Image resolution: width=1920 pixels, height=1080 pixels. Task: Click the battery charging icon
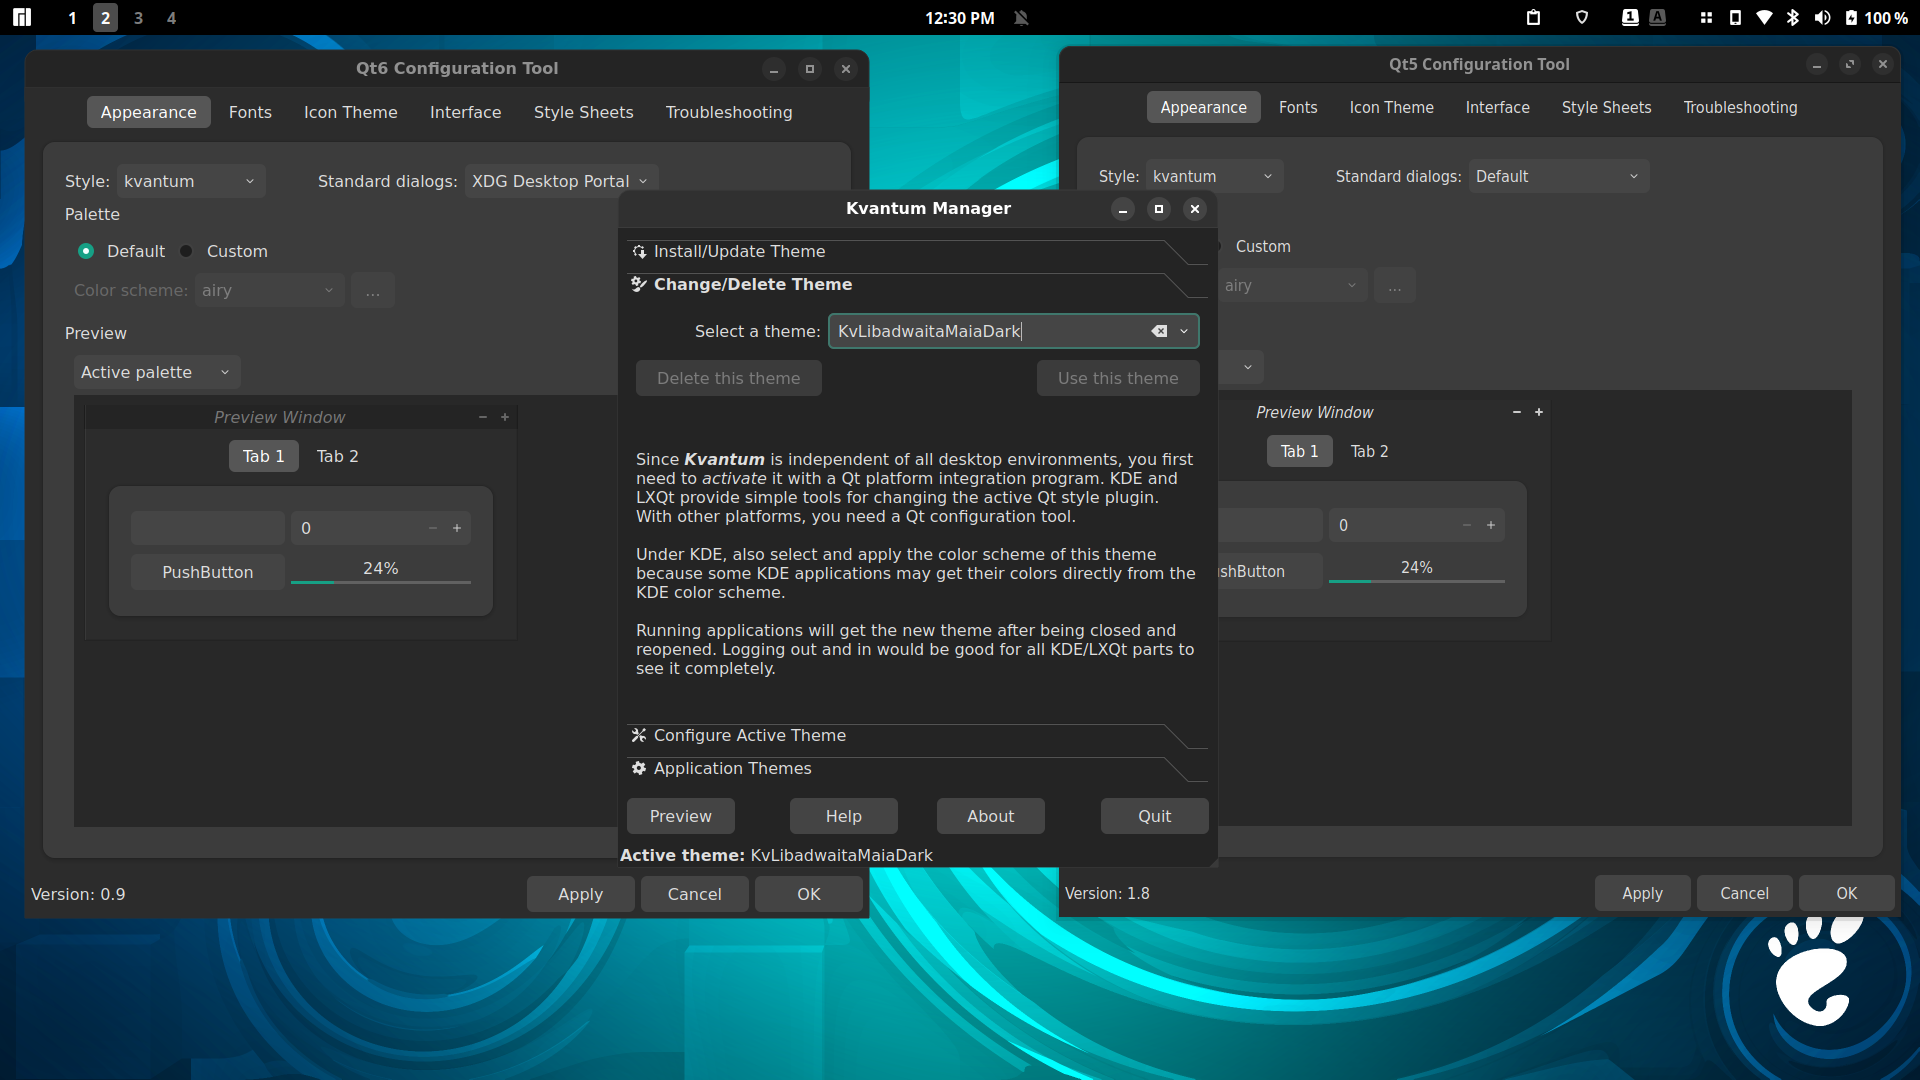click(x=1851, y=17)
